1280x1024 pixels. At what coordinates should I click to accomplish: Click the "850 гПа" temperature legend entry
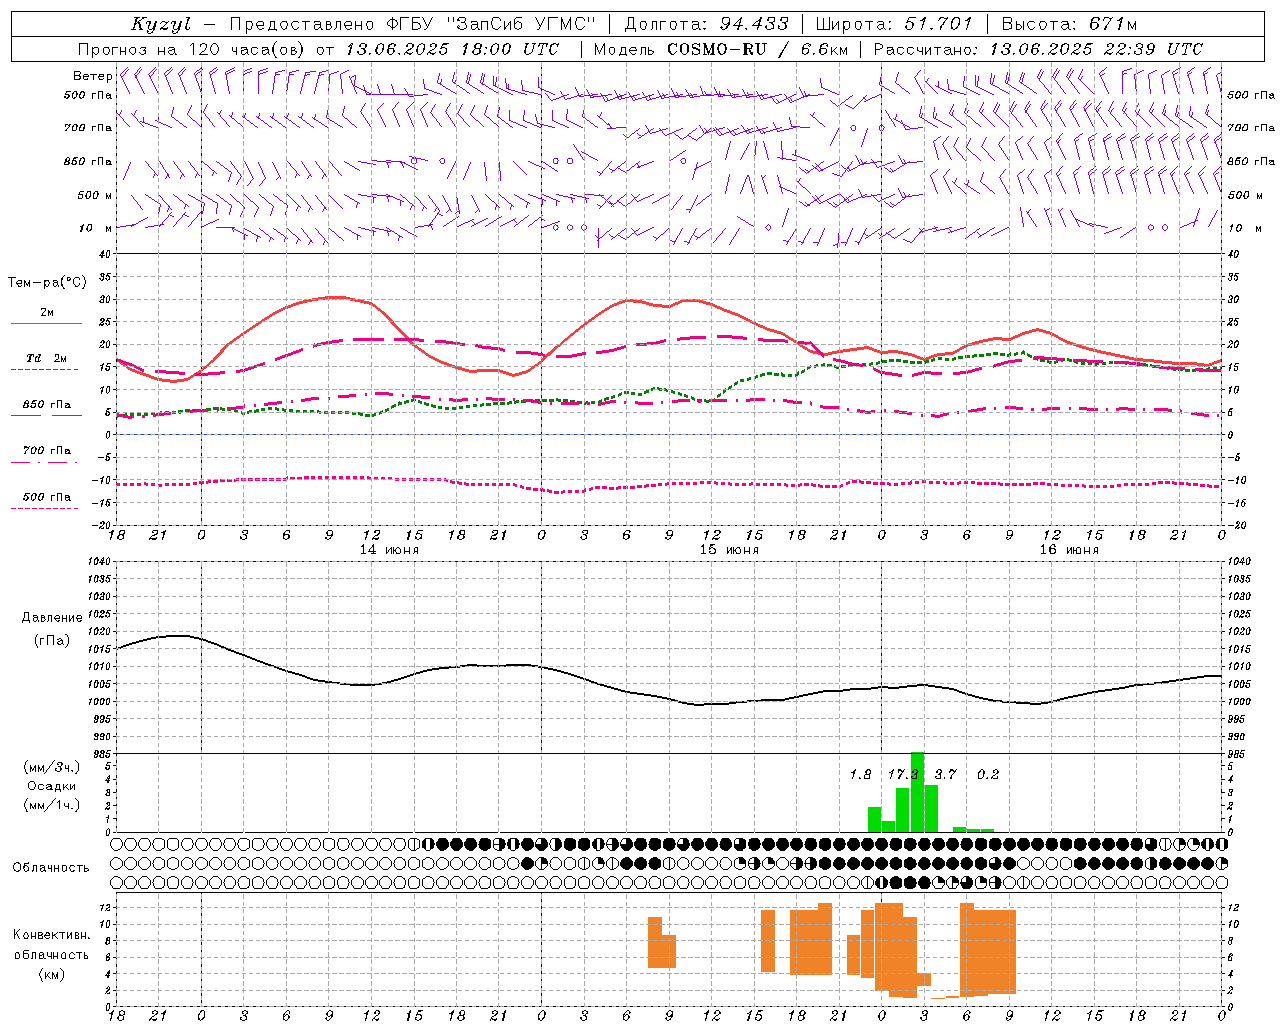(x=47, y=405)
